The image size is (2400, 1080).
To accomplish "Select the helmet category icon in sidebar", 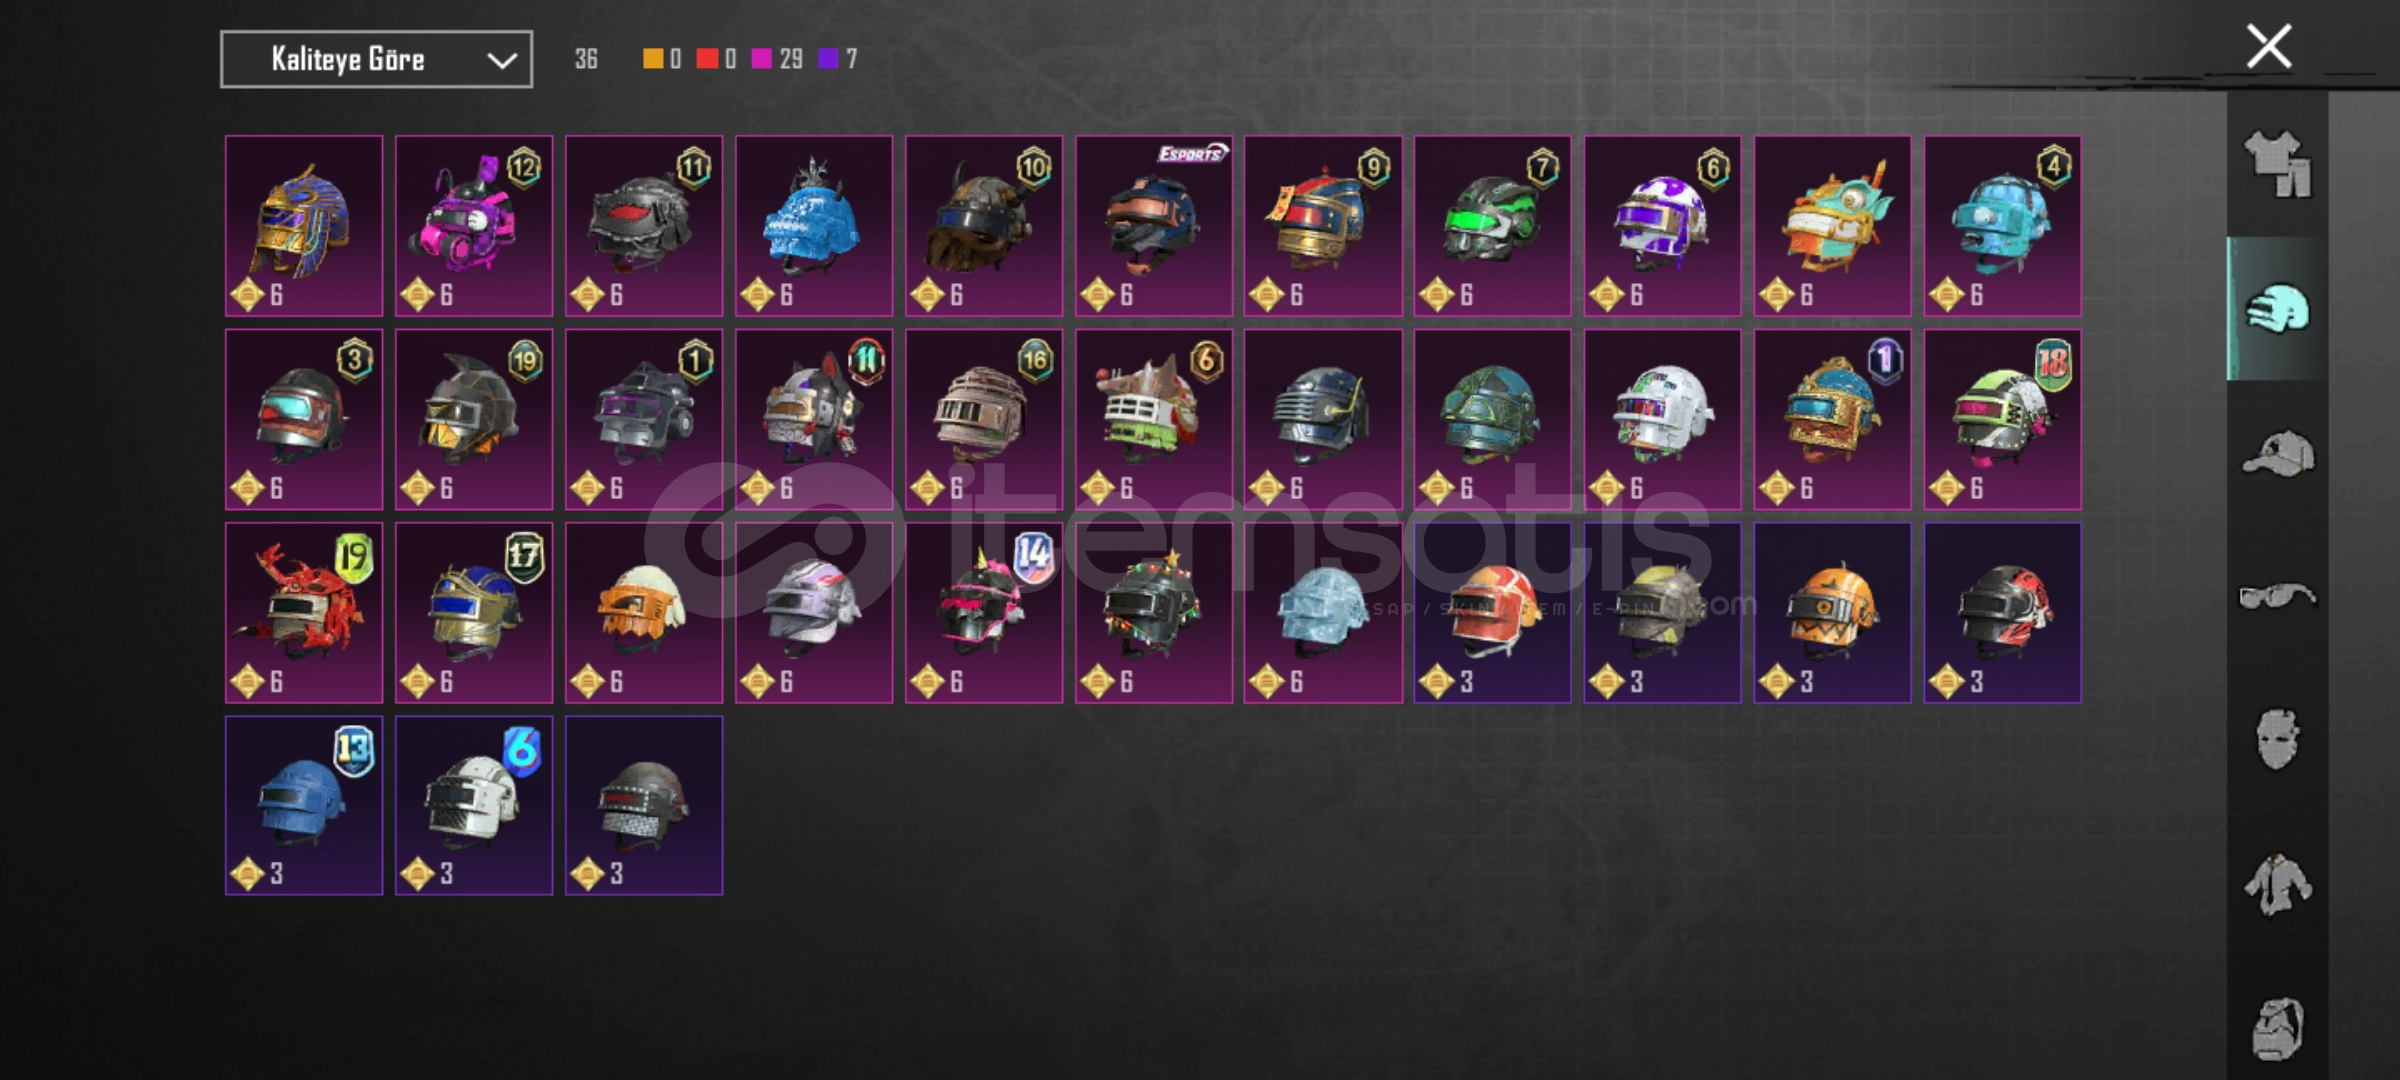I will [x=2278, y=309].
